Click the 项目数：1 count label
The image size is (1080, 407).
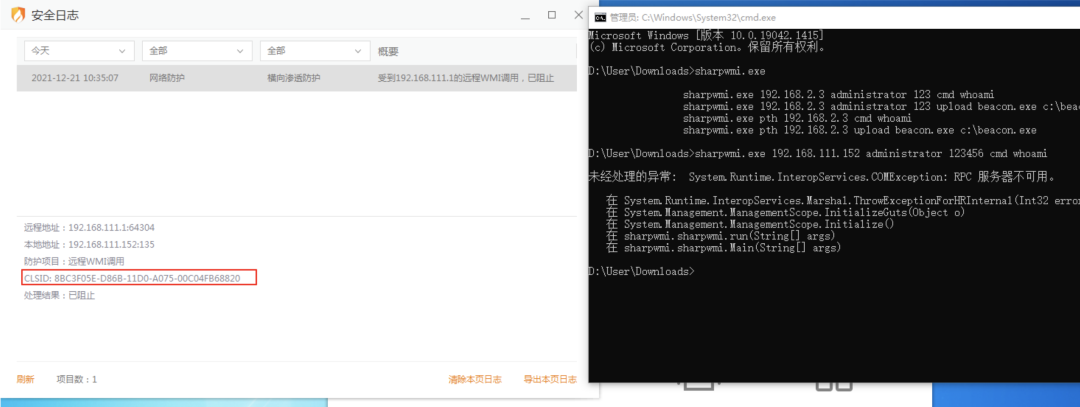coord(76,379)
